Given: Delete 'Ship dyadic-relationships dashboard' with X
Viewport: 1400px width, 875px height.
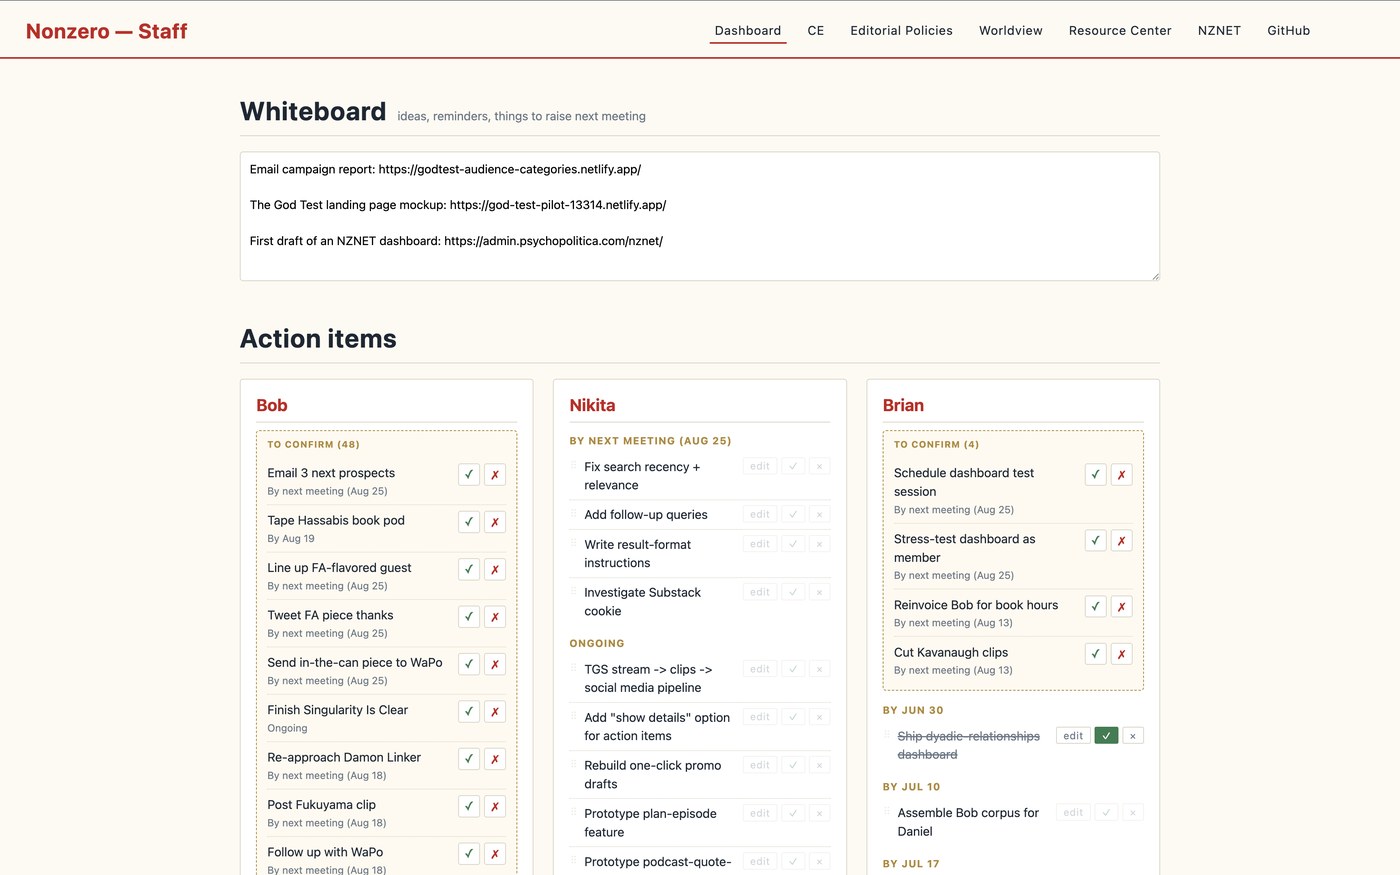Looking at the screenshot, I should click(1133, 736).
